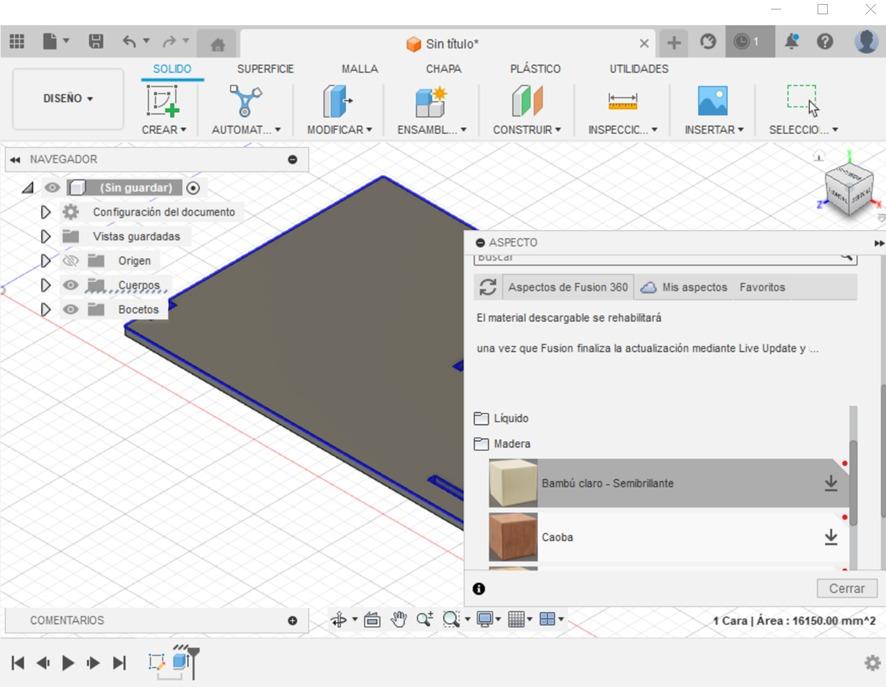Open the MODIFICAR dropdown menu
Viewport: 886px width, 687px height.
pyautogui.click(x=339, y=129)
